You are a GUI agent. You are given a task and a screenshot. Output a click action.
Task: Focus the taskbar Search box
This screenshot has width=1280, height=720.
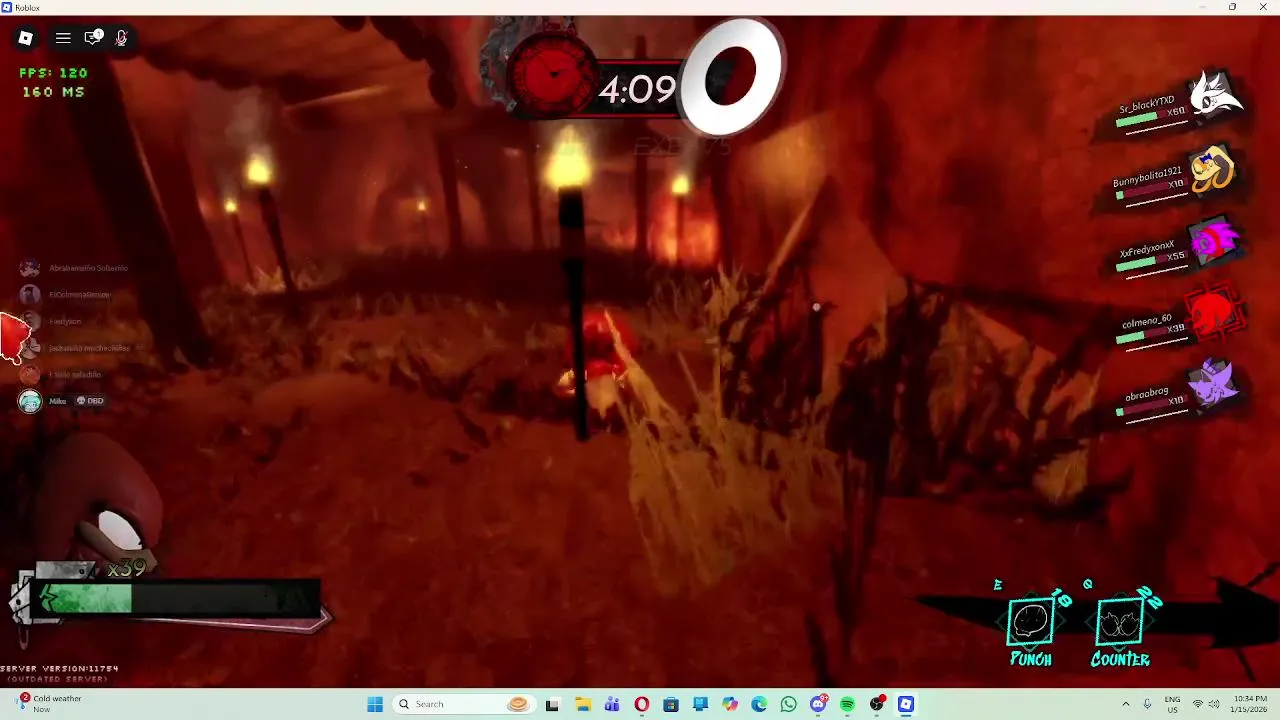pos(463,704)
